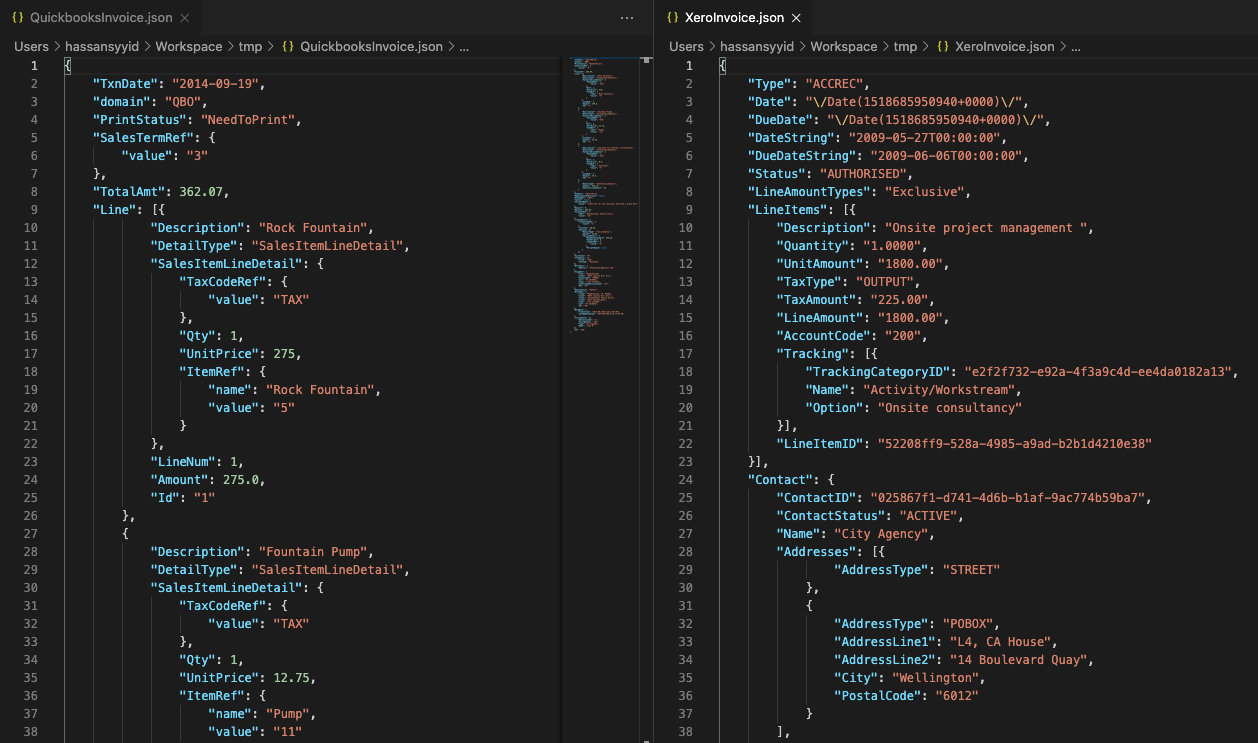Click the "OUTPUT" TaxType value
This screenshot has height=743, width=1258.
[884, 281]
